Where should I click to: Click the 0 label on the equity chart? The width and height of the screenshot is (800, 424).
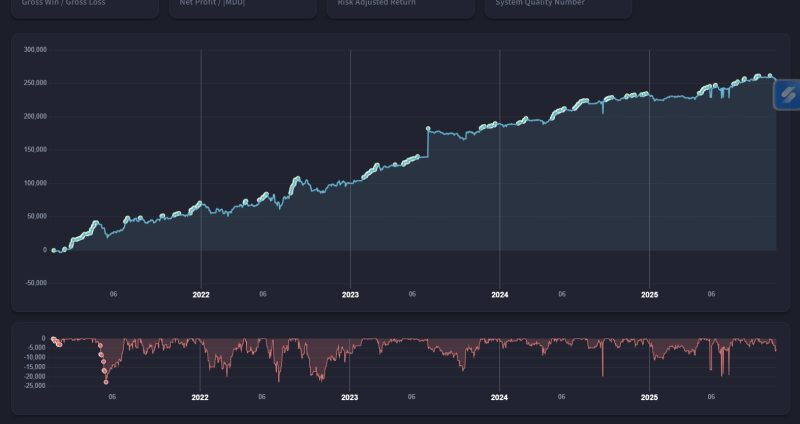tap(43, 250)
